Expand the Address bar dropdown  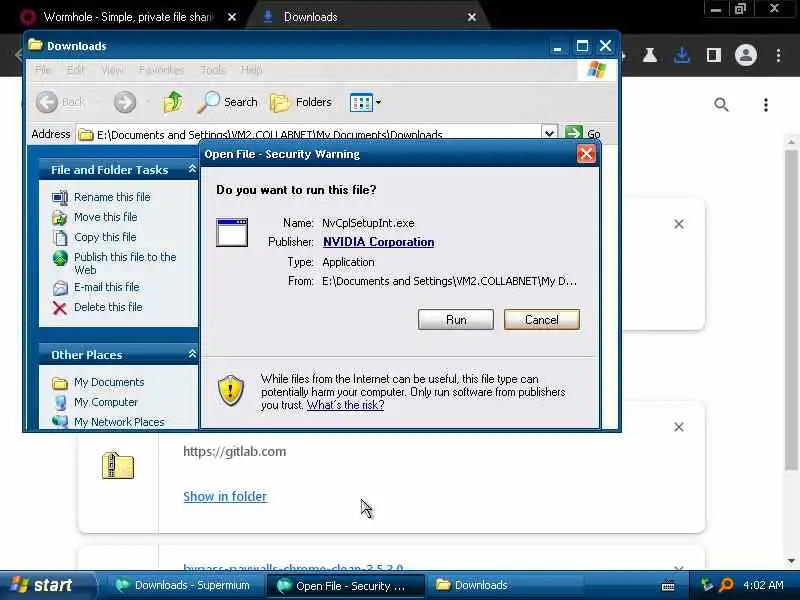[x=549, y=133]
